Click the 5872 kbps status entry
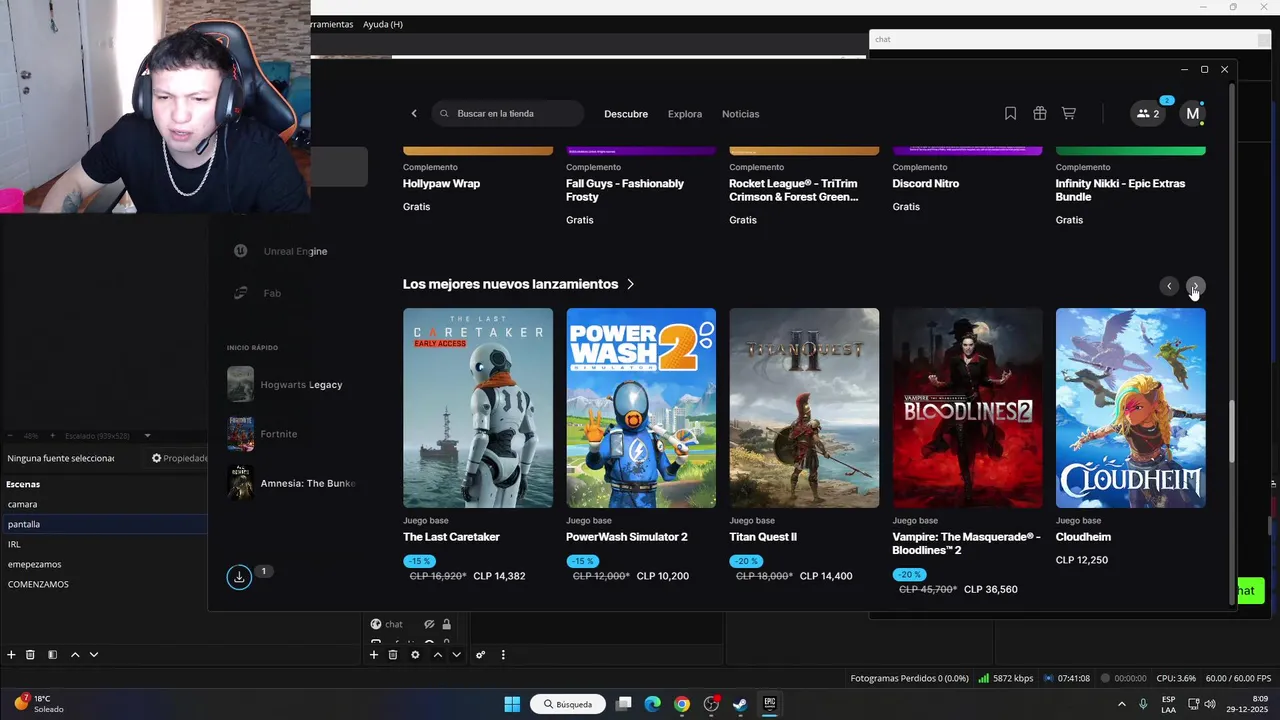1280x720 pixels. 1006,678
